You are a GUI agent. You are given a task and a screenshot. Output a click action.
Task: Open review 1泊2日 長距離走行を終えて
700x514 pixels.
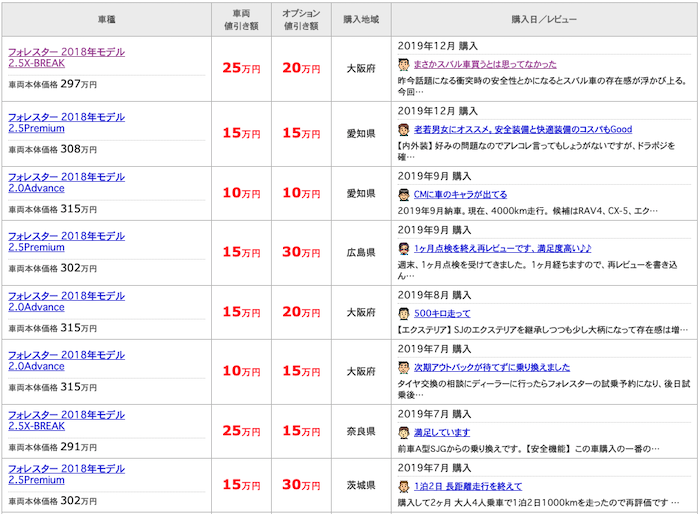(468, 486)
